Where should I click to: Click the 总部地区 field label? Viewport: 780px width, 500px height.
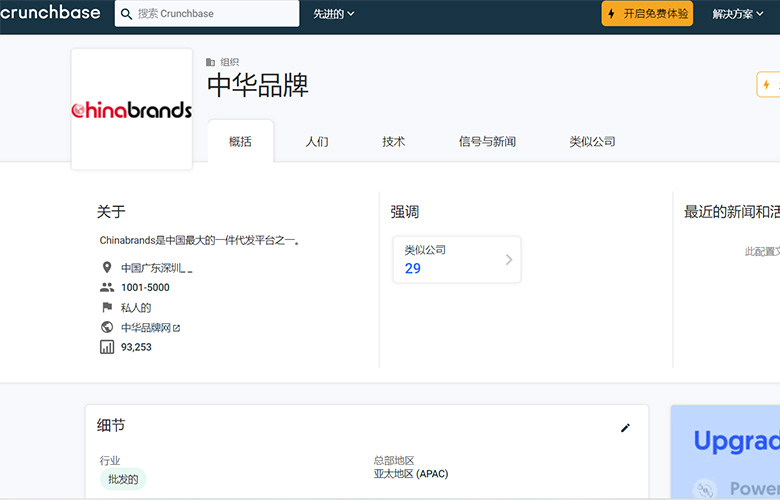394,461
